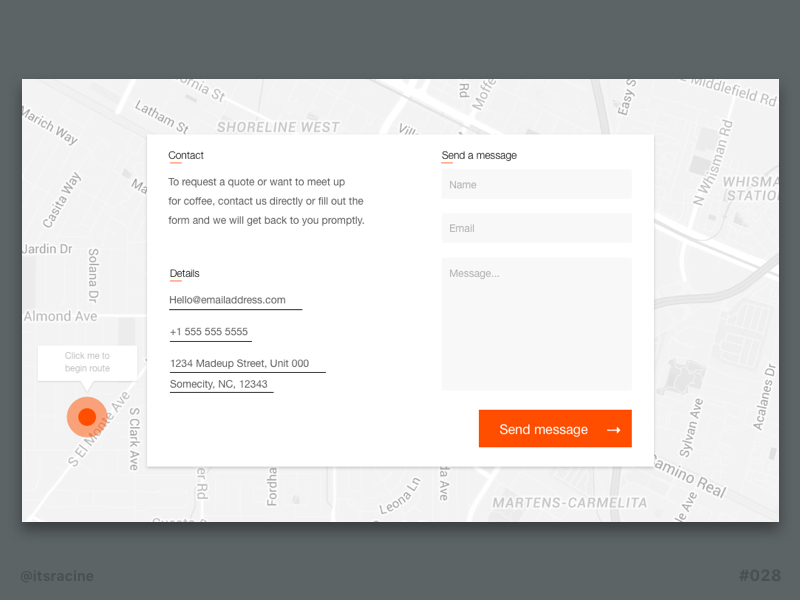Click the Contact section heading
The image size is (800, 600).
[186, 155]
